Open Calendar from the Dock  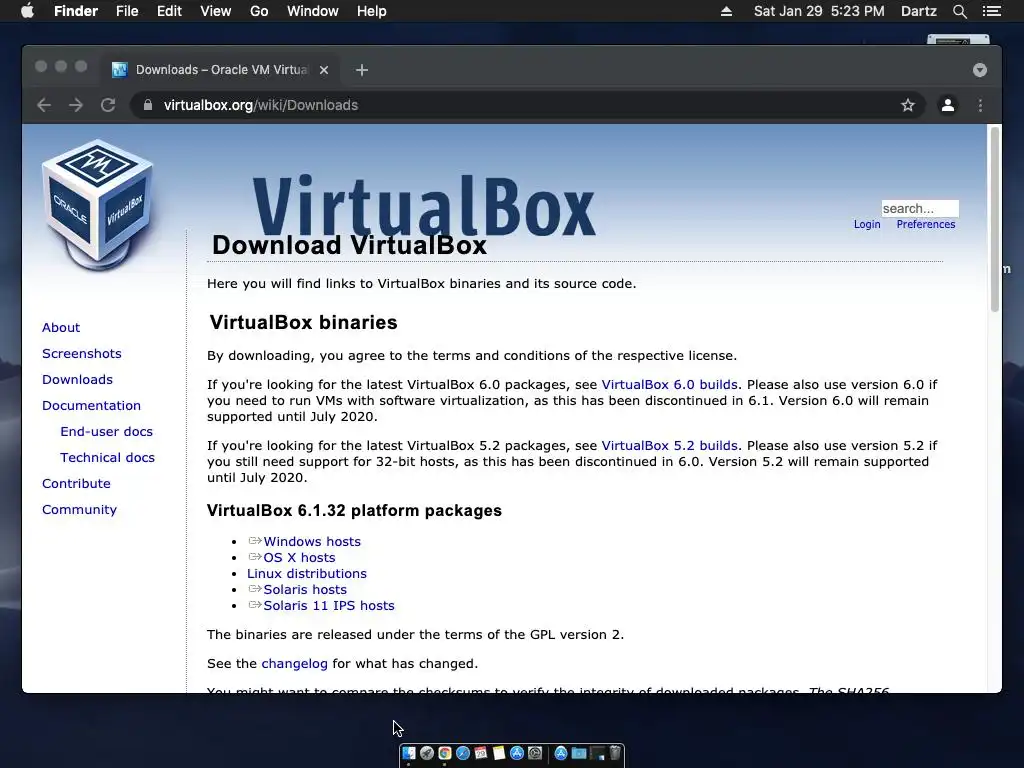pos(481,753)
